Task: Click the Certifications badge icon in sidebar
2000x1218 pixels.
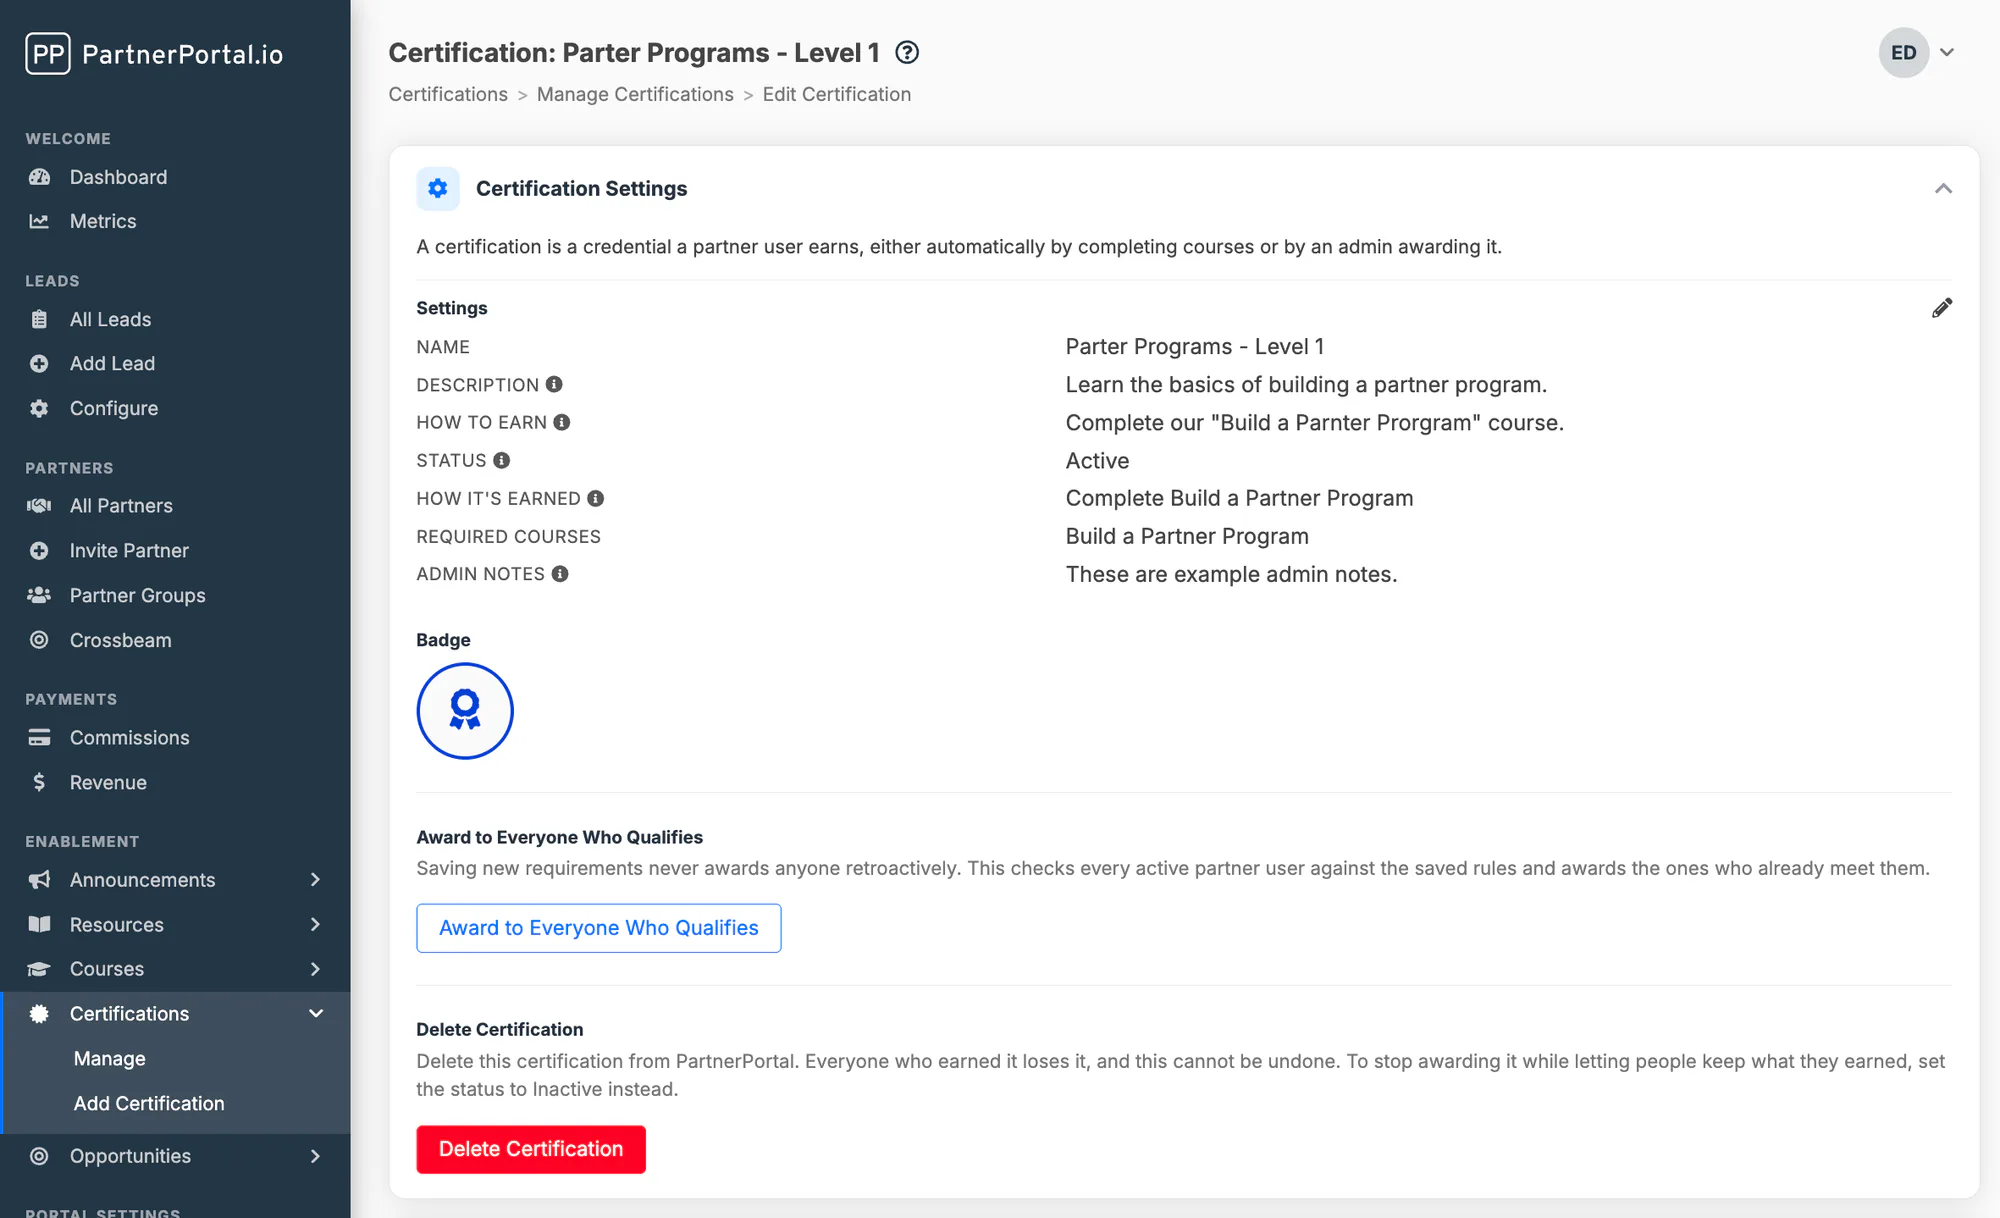Action: tap(39, 1014)
